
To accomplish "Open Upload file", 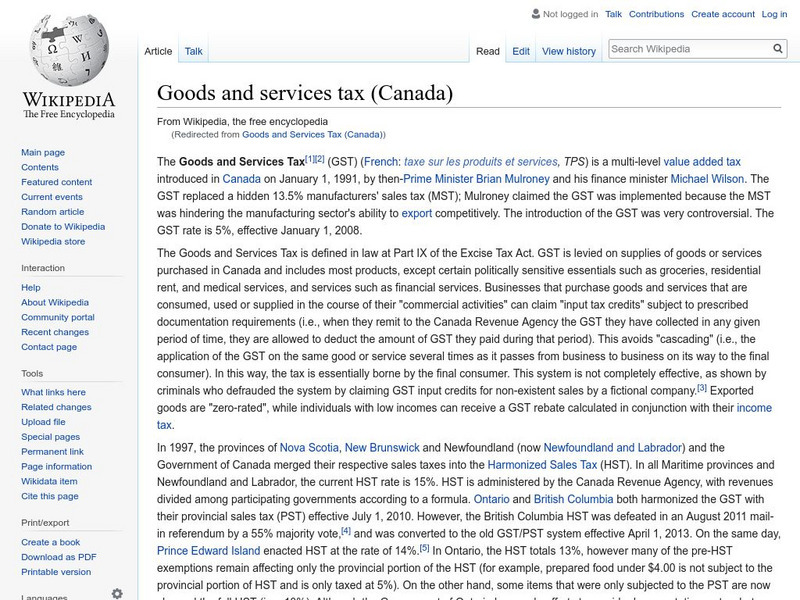I will point(43,421).
